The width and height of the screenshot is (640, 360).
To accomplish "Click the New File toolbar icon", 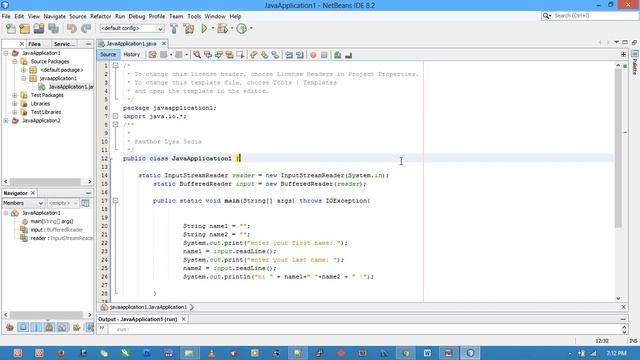I will click(x=11, y=29).
